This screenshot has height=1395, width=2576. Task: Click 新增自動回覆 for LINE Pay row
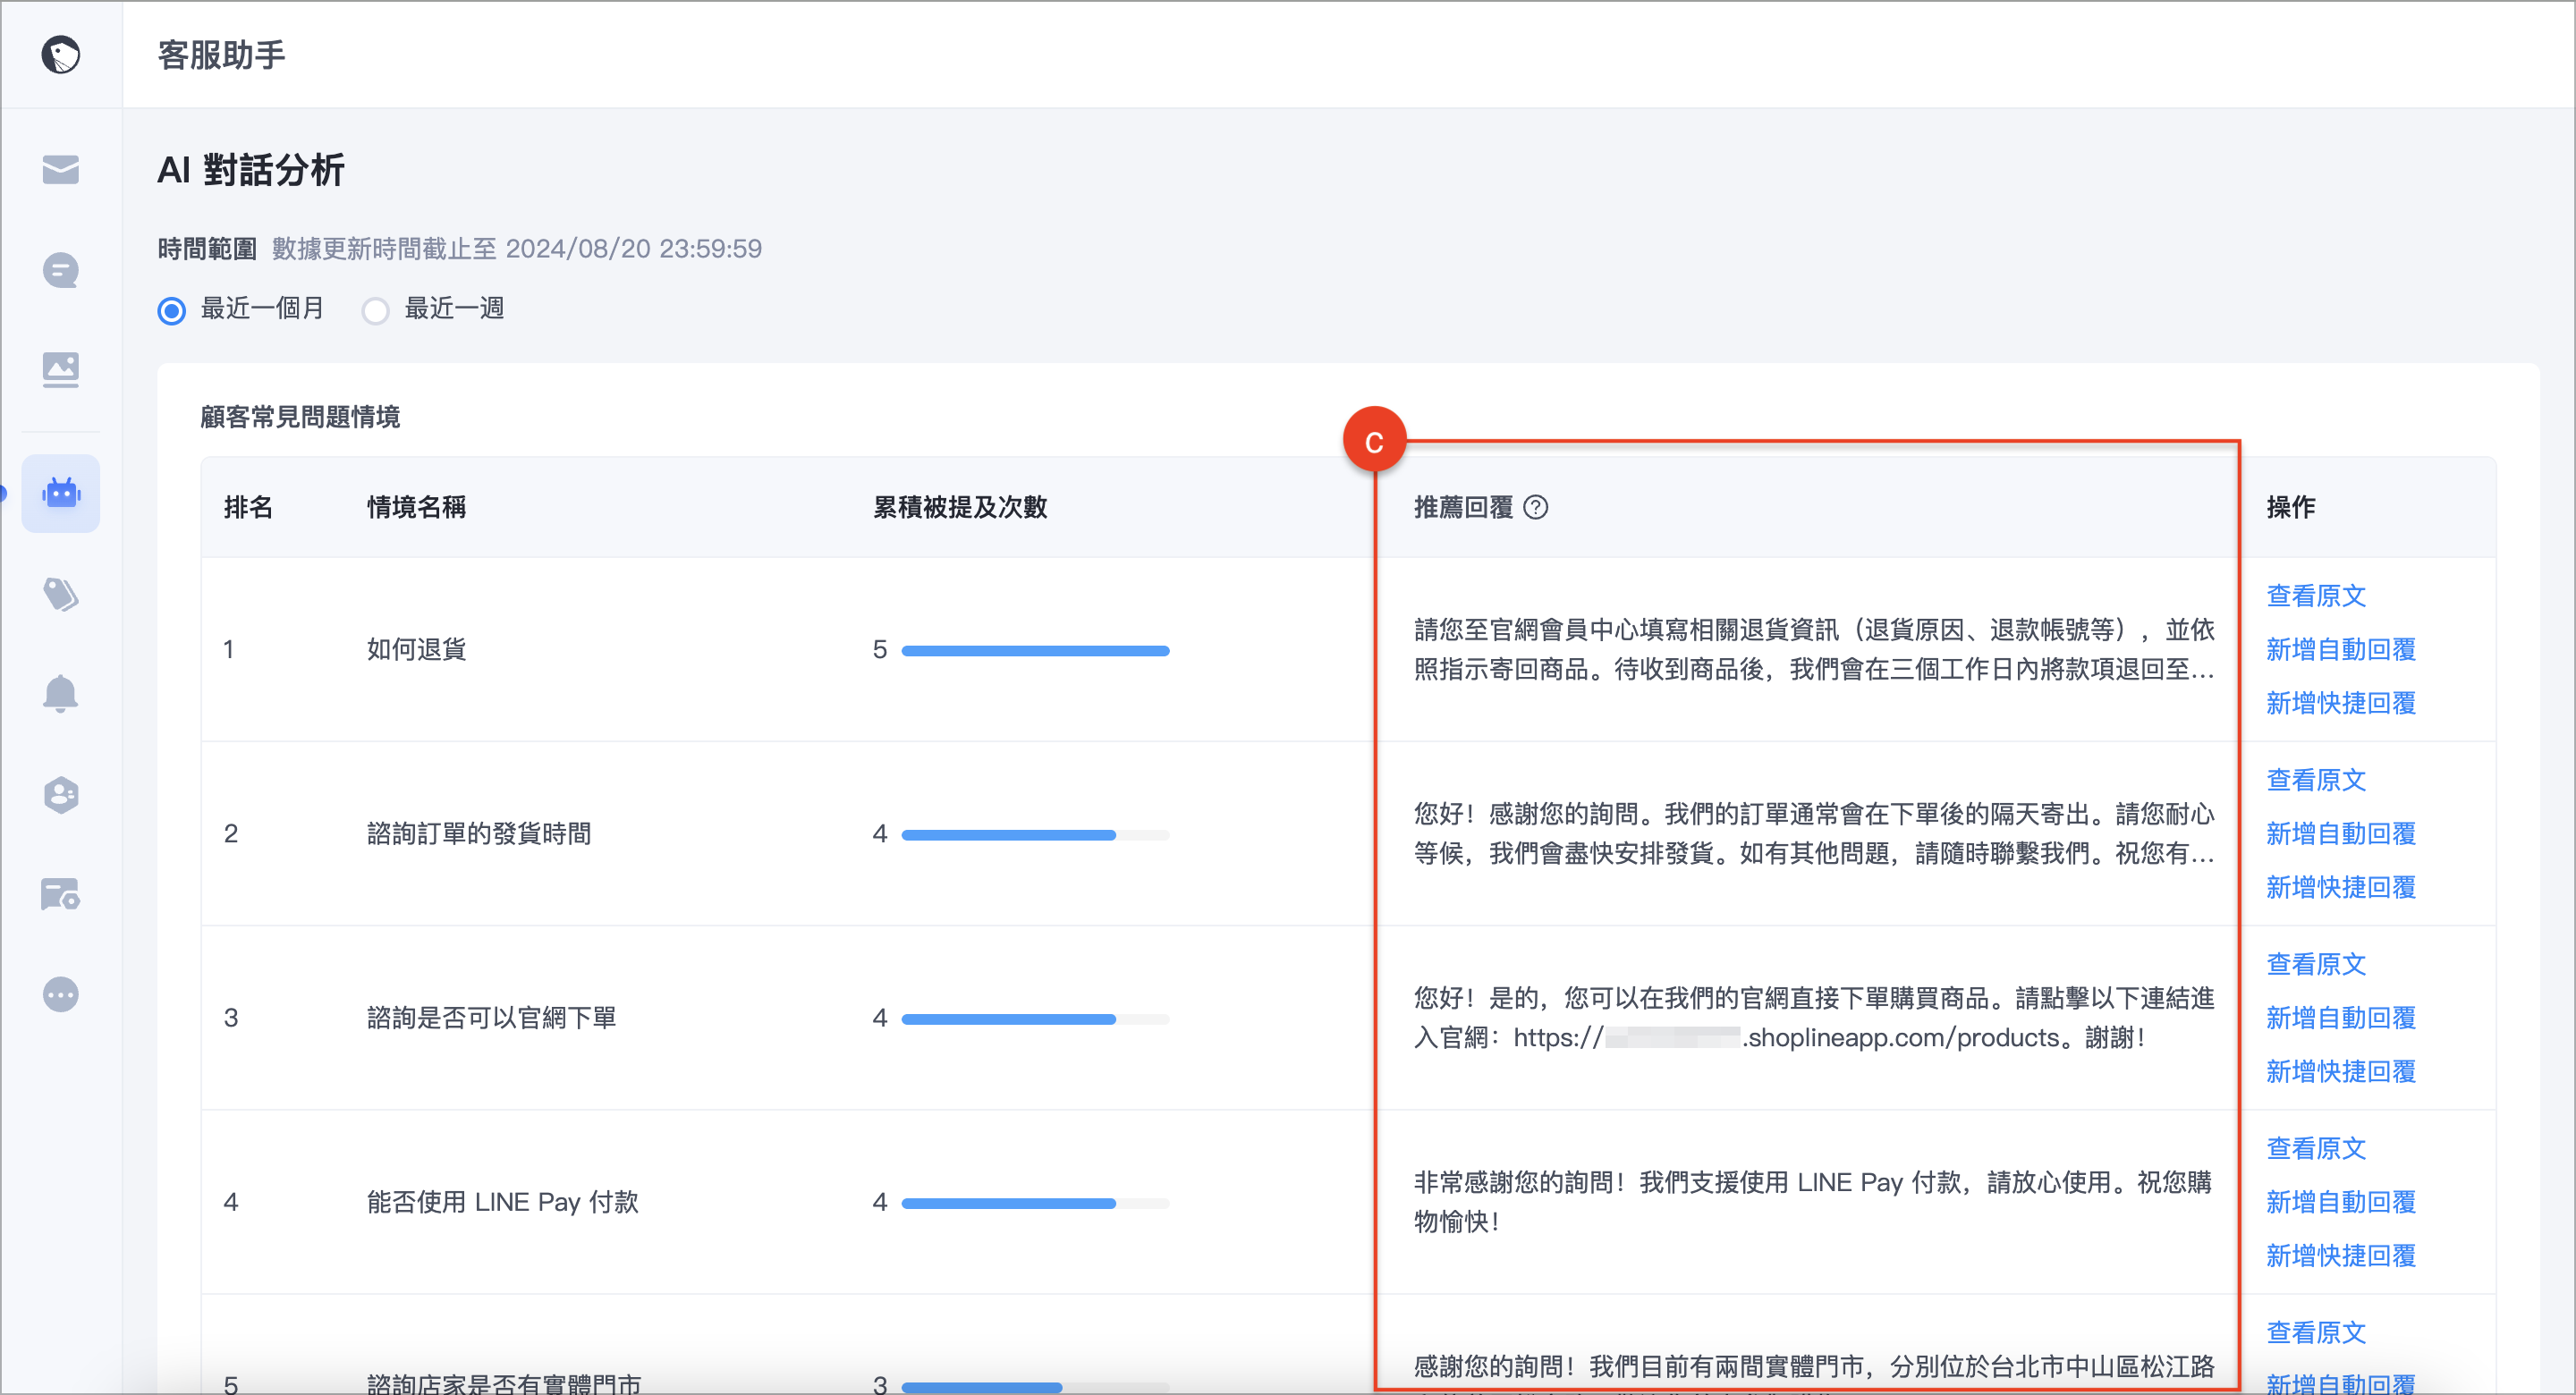click(2341, 1202)
